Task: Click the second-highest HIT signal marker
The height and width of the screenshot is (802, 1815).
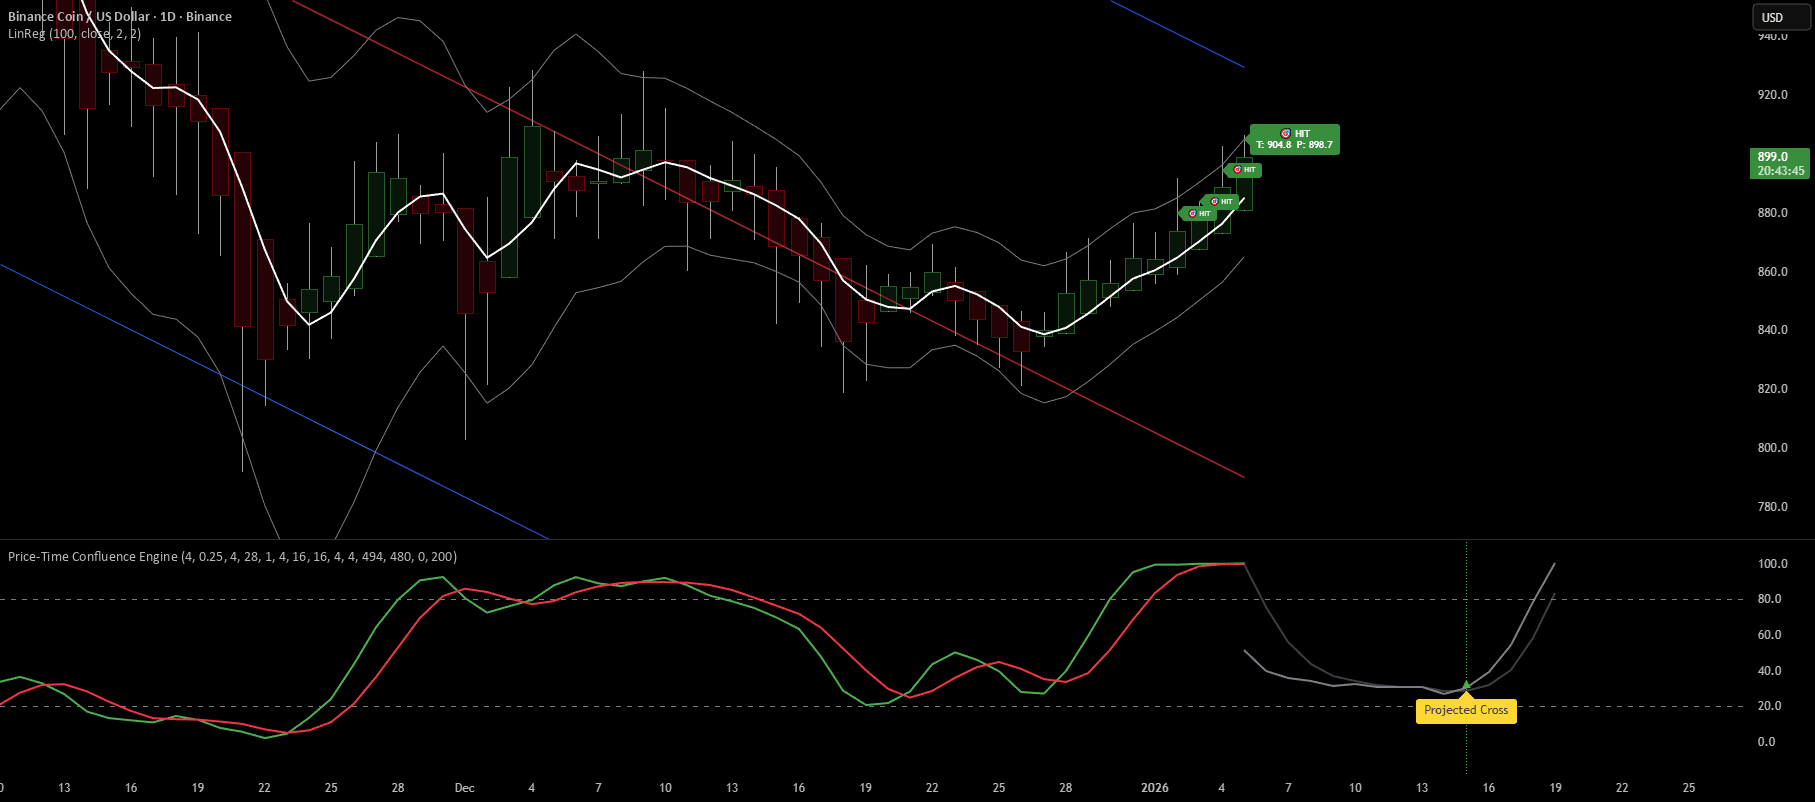Action: [1245, 170]
